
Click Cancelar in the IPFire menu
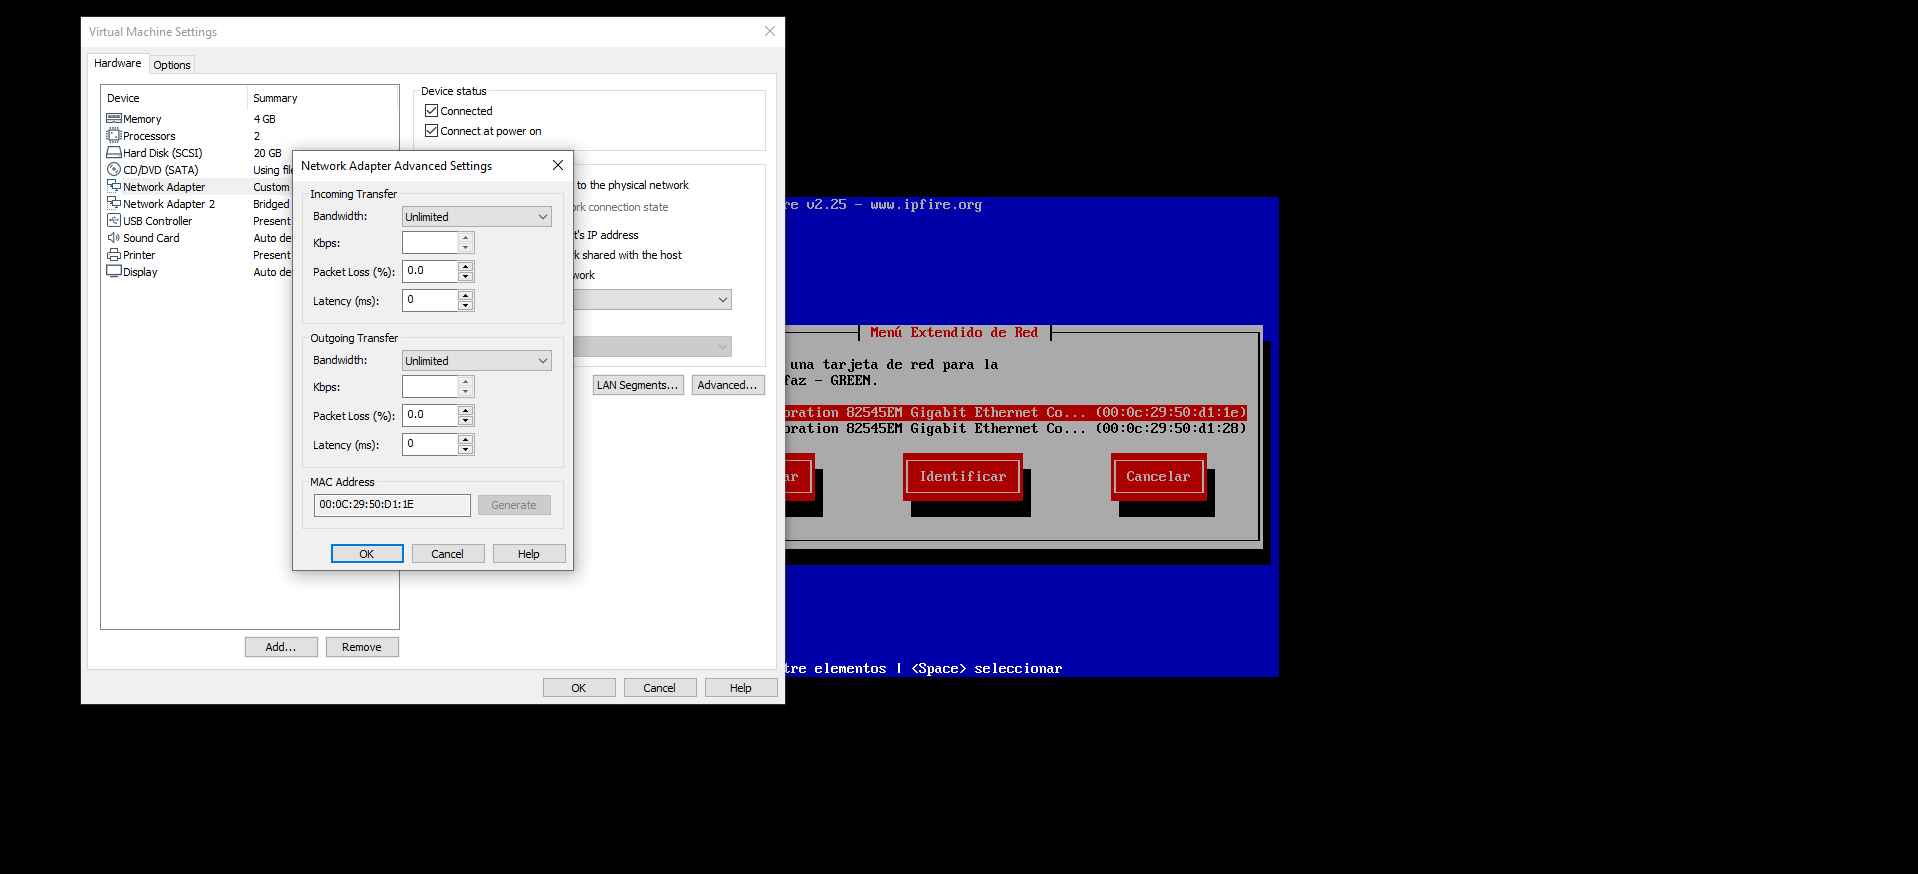[x=1158, y=477]
